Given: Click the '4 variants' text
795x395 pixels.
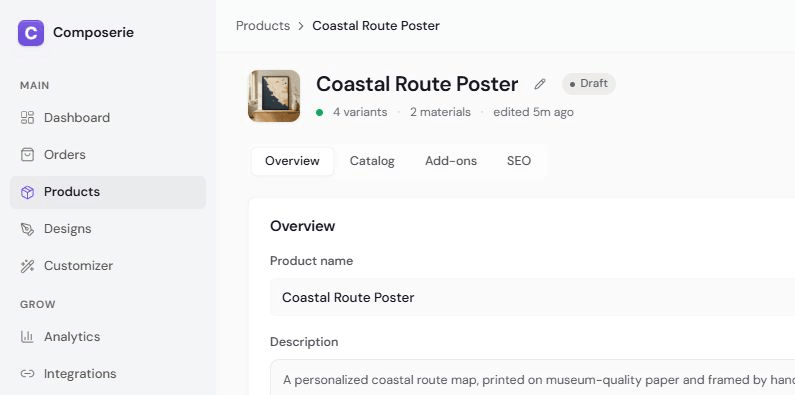Looking at the screenshot, I should point(360,112).
